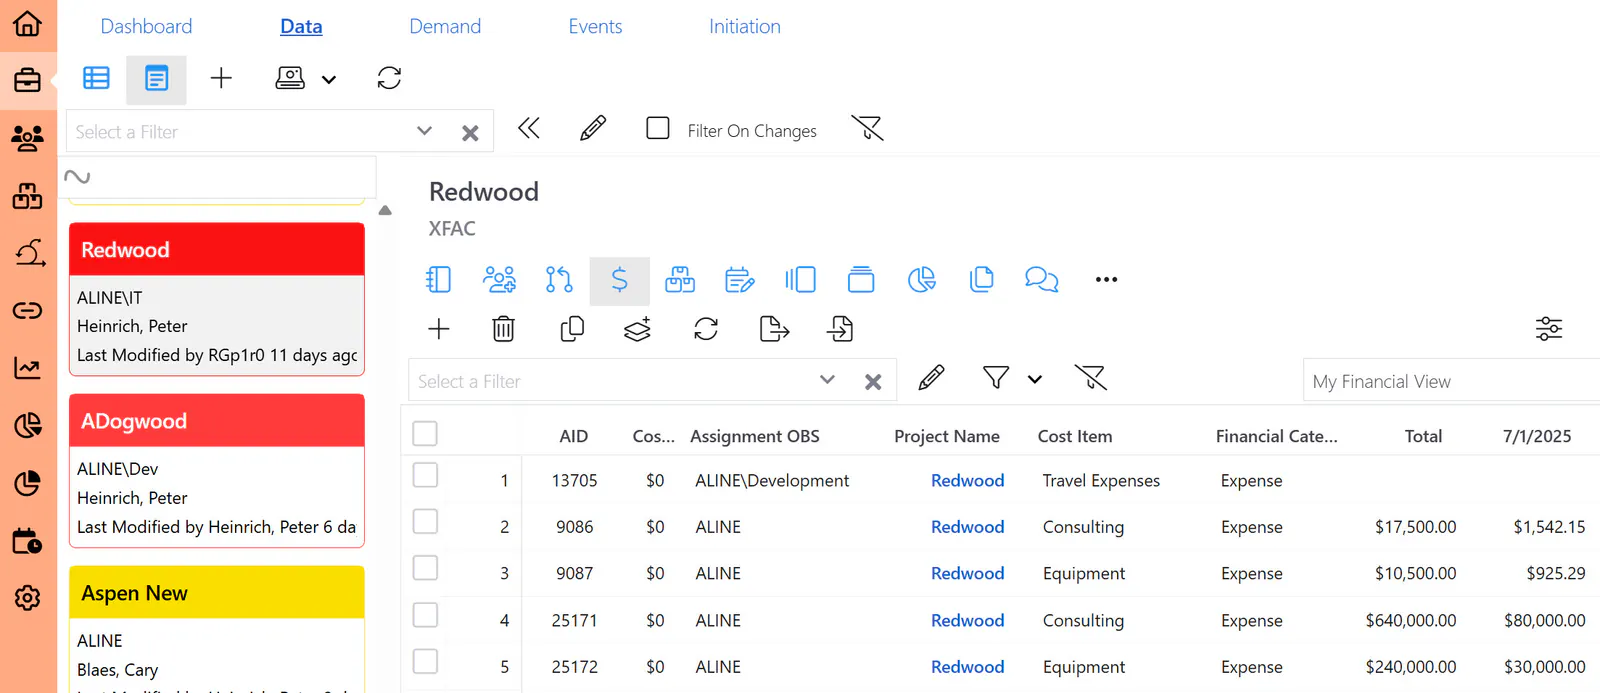Check the row 1 checkbox for AID 13705
1600x693 pixels.
tap(425, 475)
